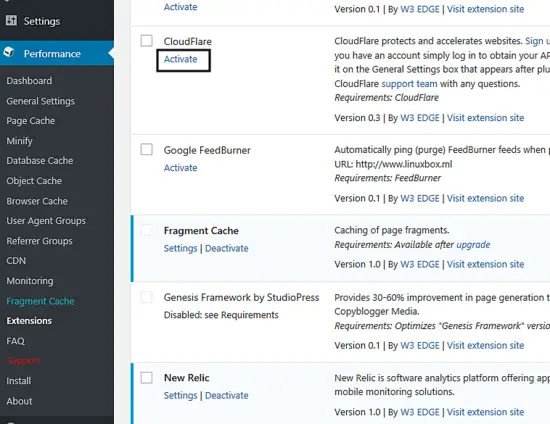Open the FAQ page
Screen dimensions: 550x424
coord(15,341)
